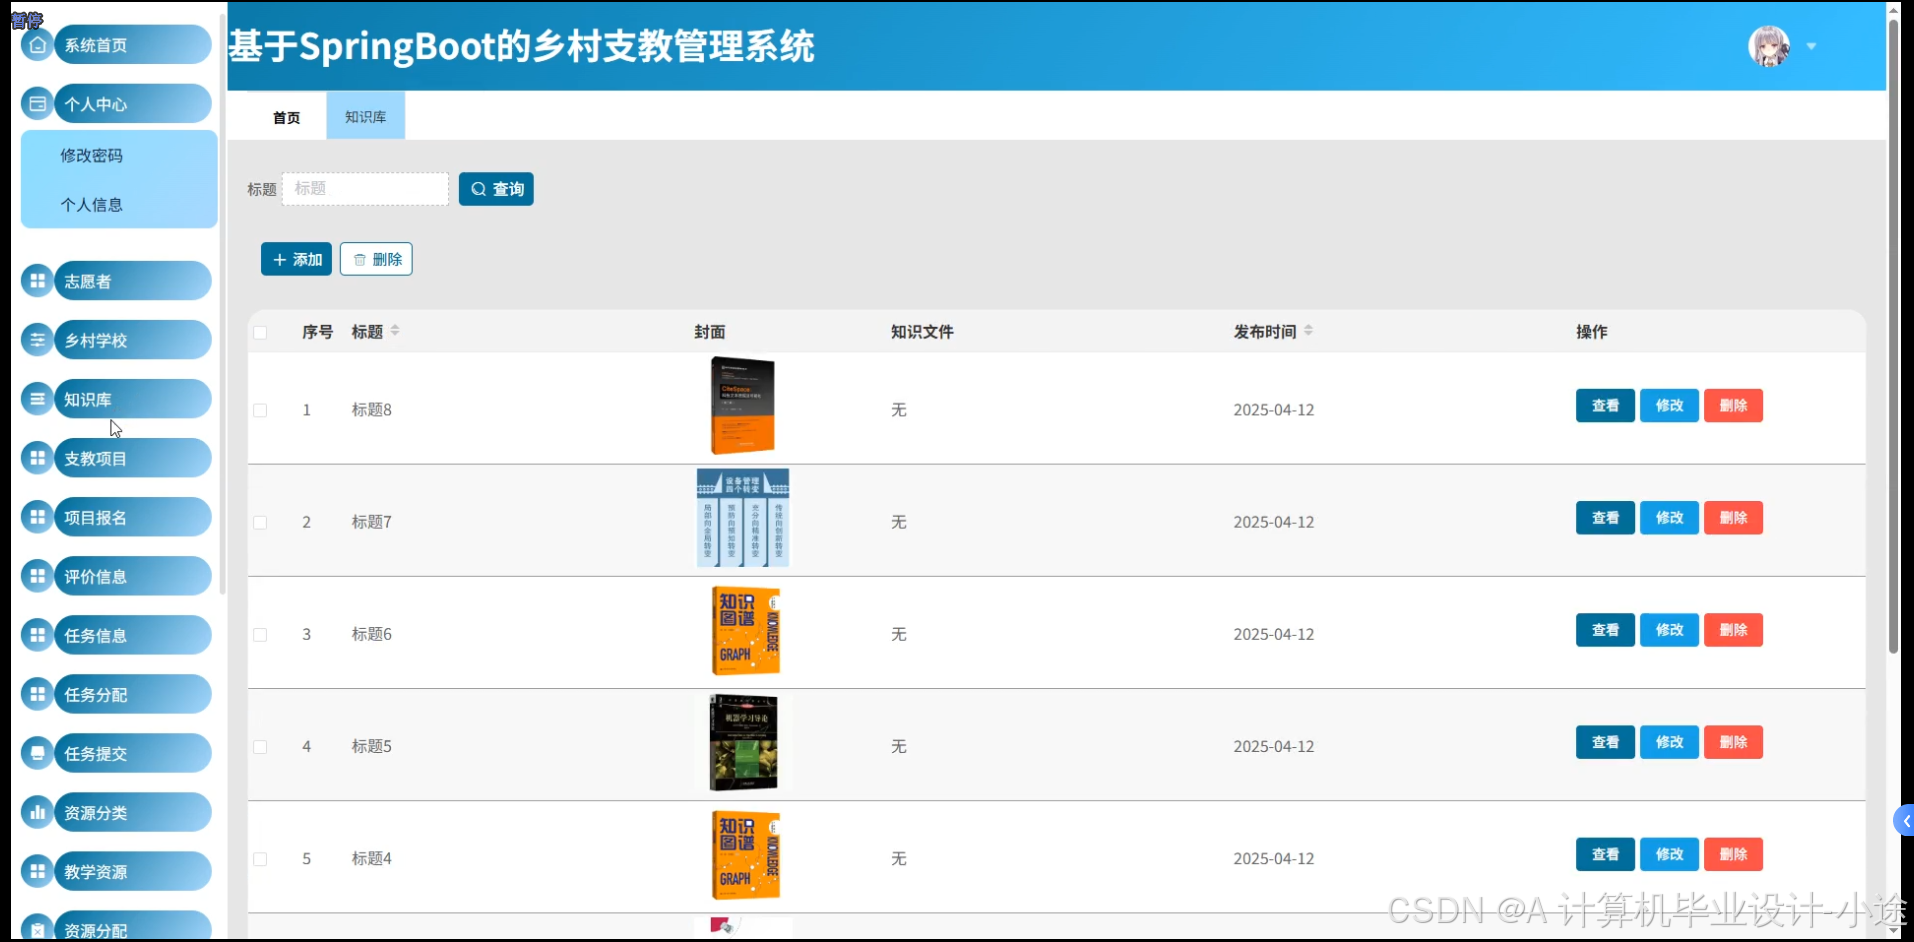Click the grid icon beside 志愿者

[x=37, y=281]
